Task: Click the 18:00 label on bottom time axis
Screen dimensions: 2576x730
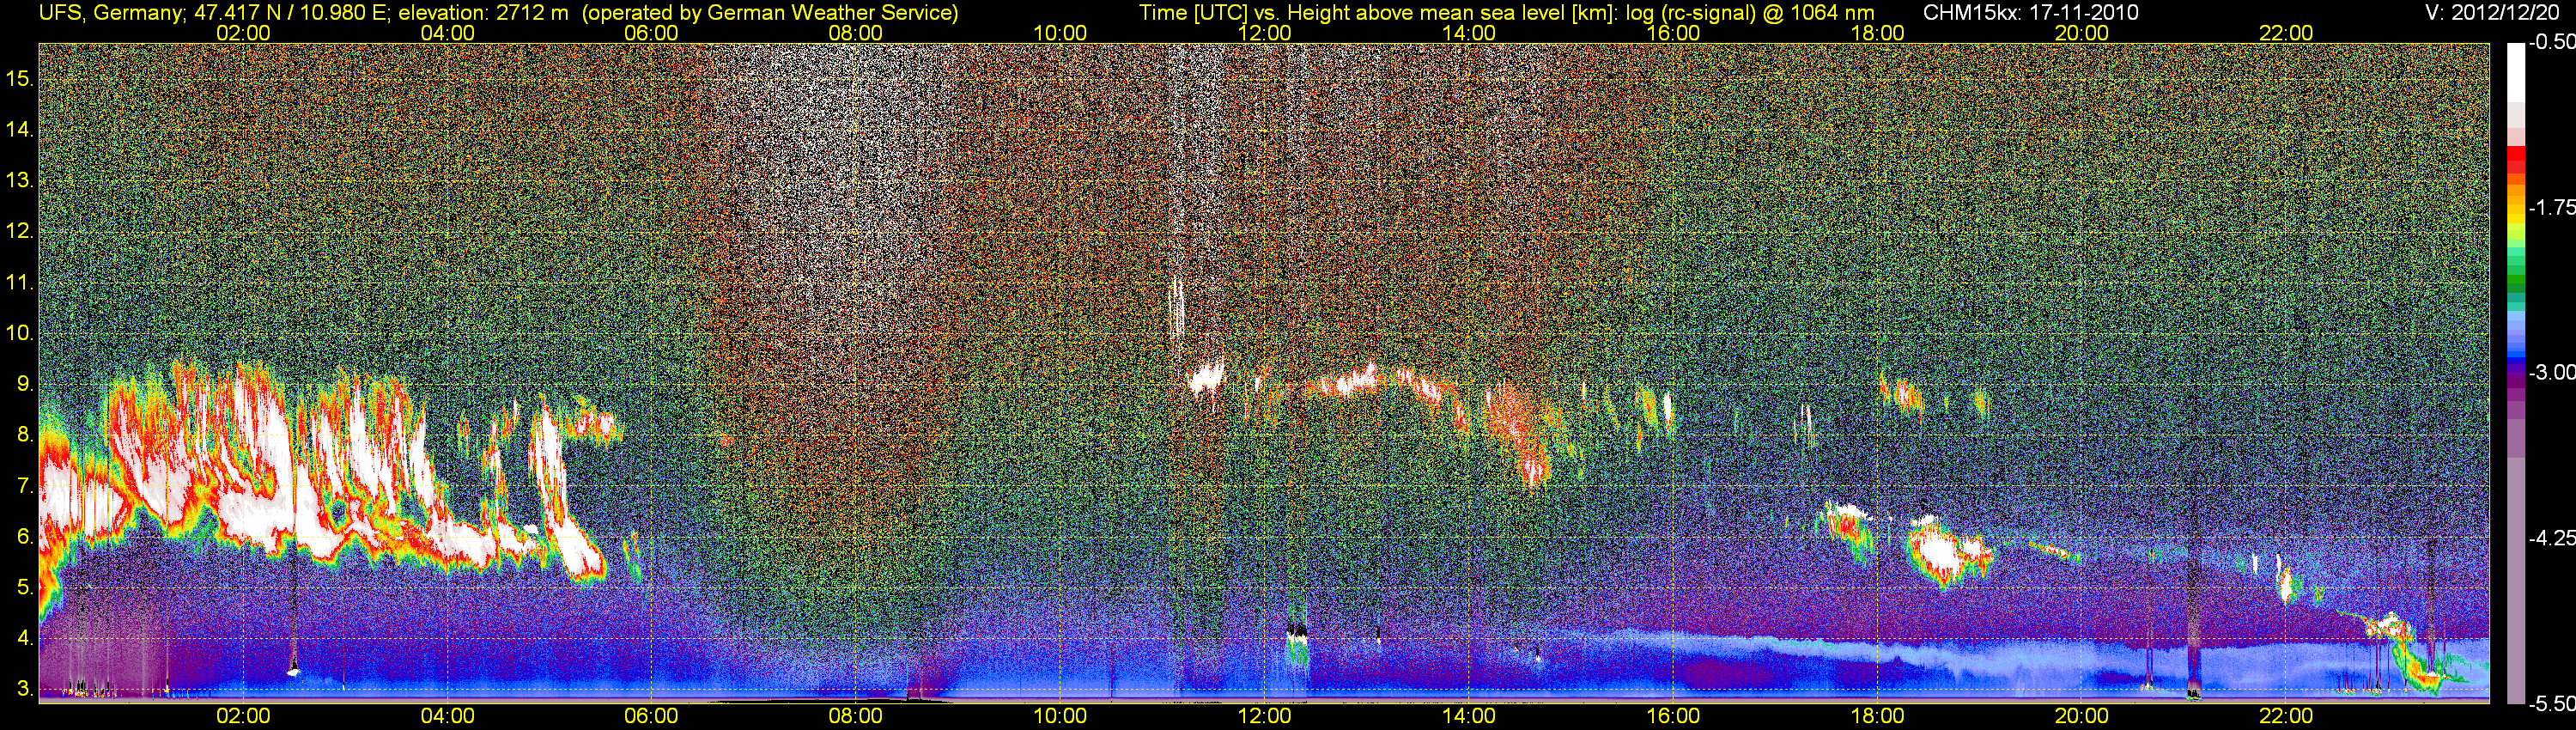Action: point(1877,716)
